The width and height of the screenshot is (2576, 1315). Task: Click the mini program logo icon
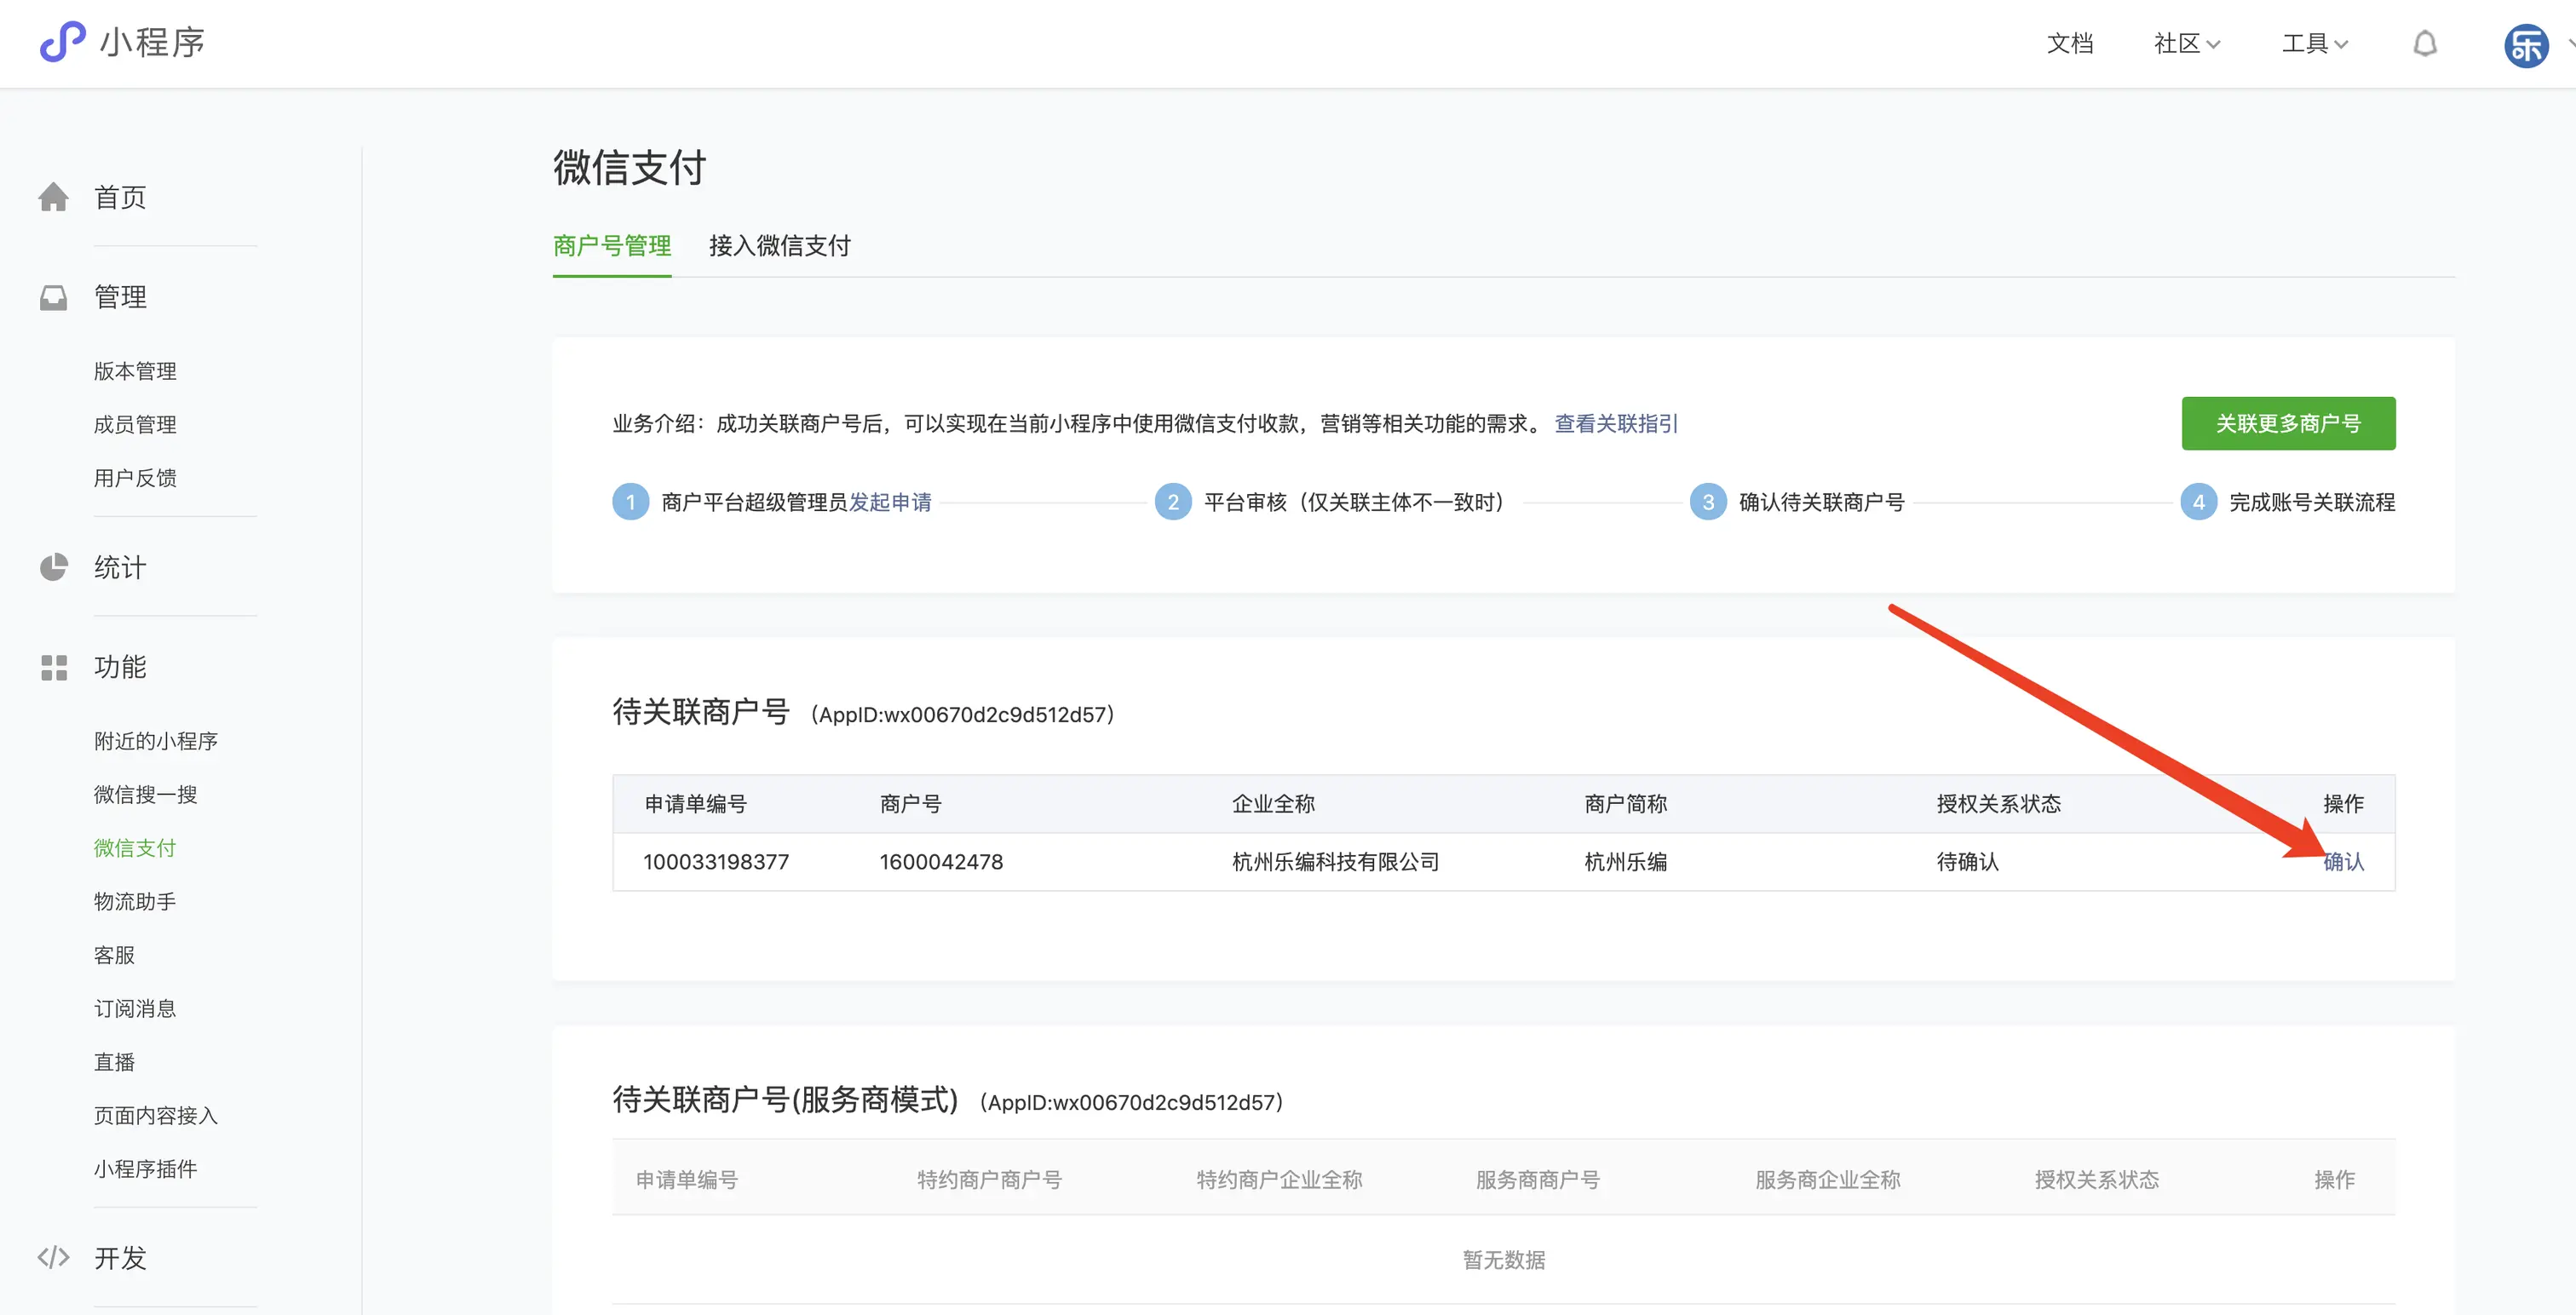point(62,42)
